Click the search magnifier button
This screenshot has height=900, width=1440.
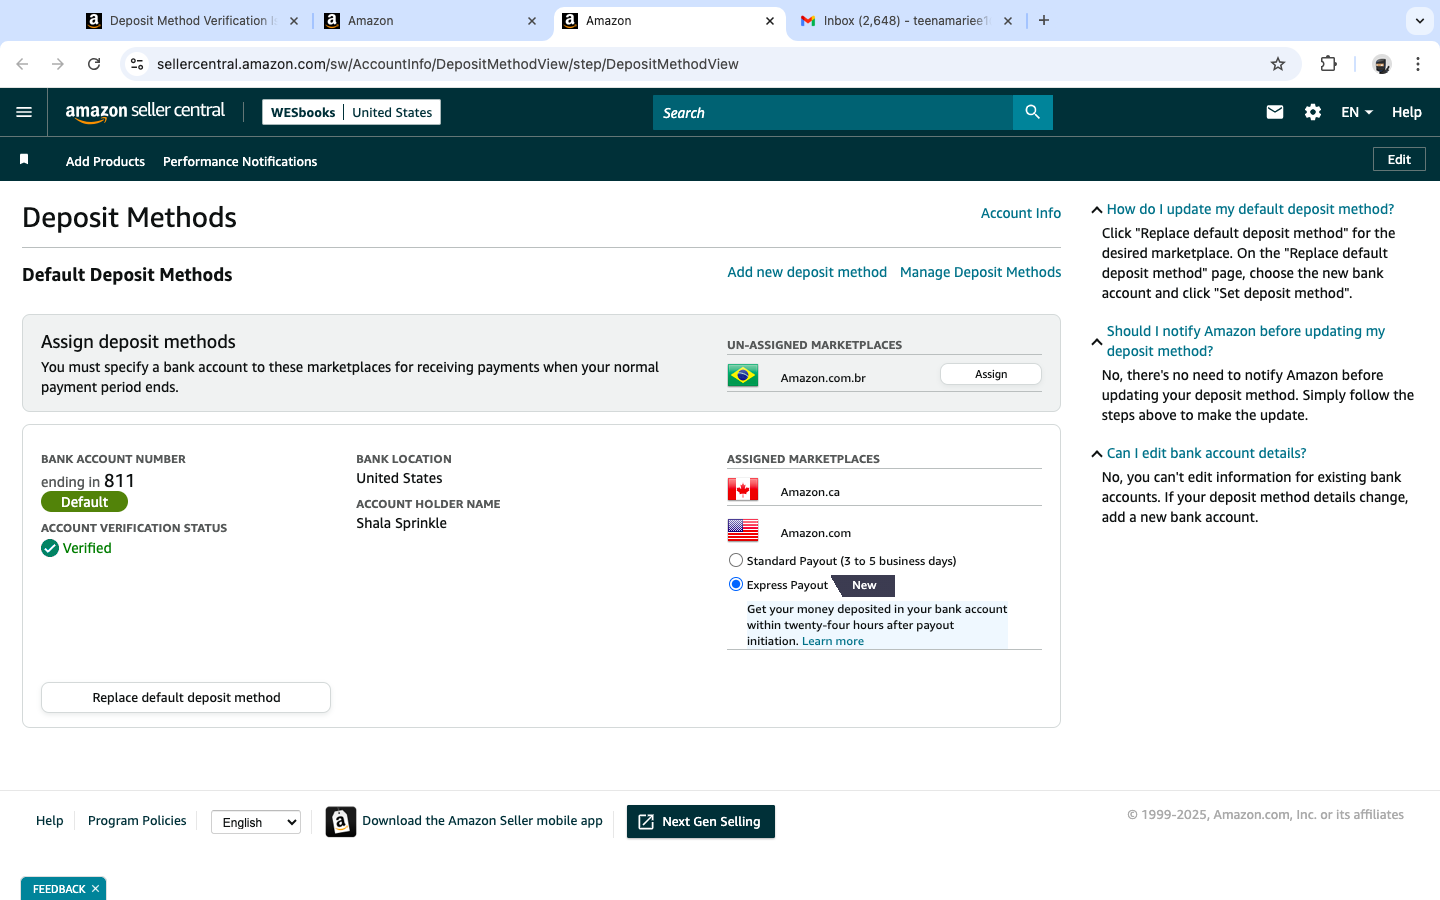(x=1033, y=112)
